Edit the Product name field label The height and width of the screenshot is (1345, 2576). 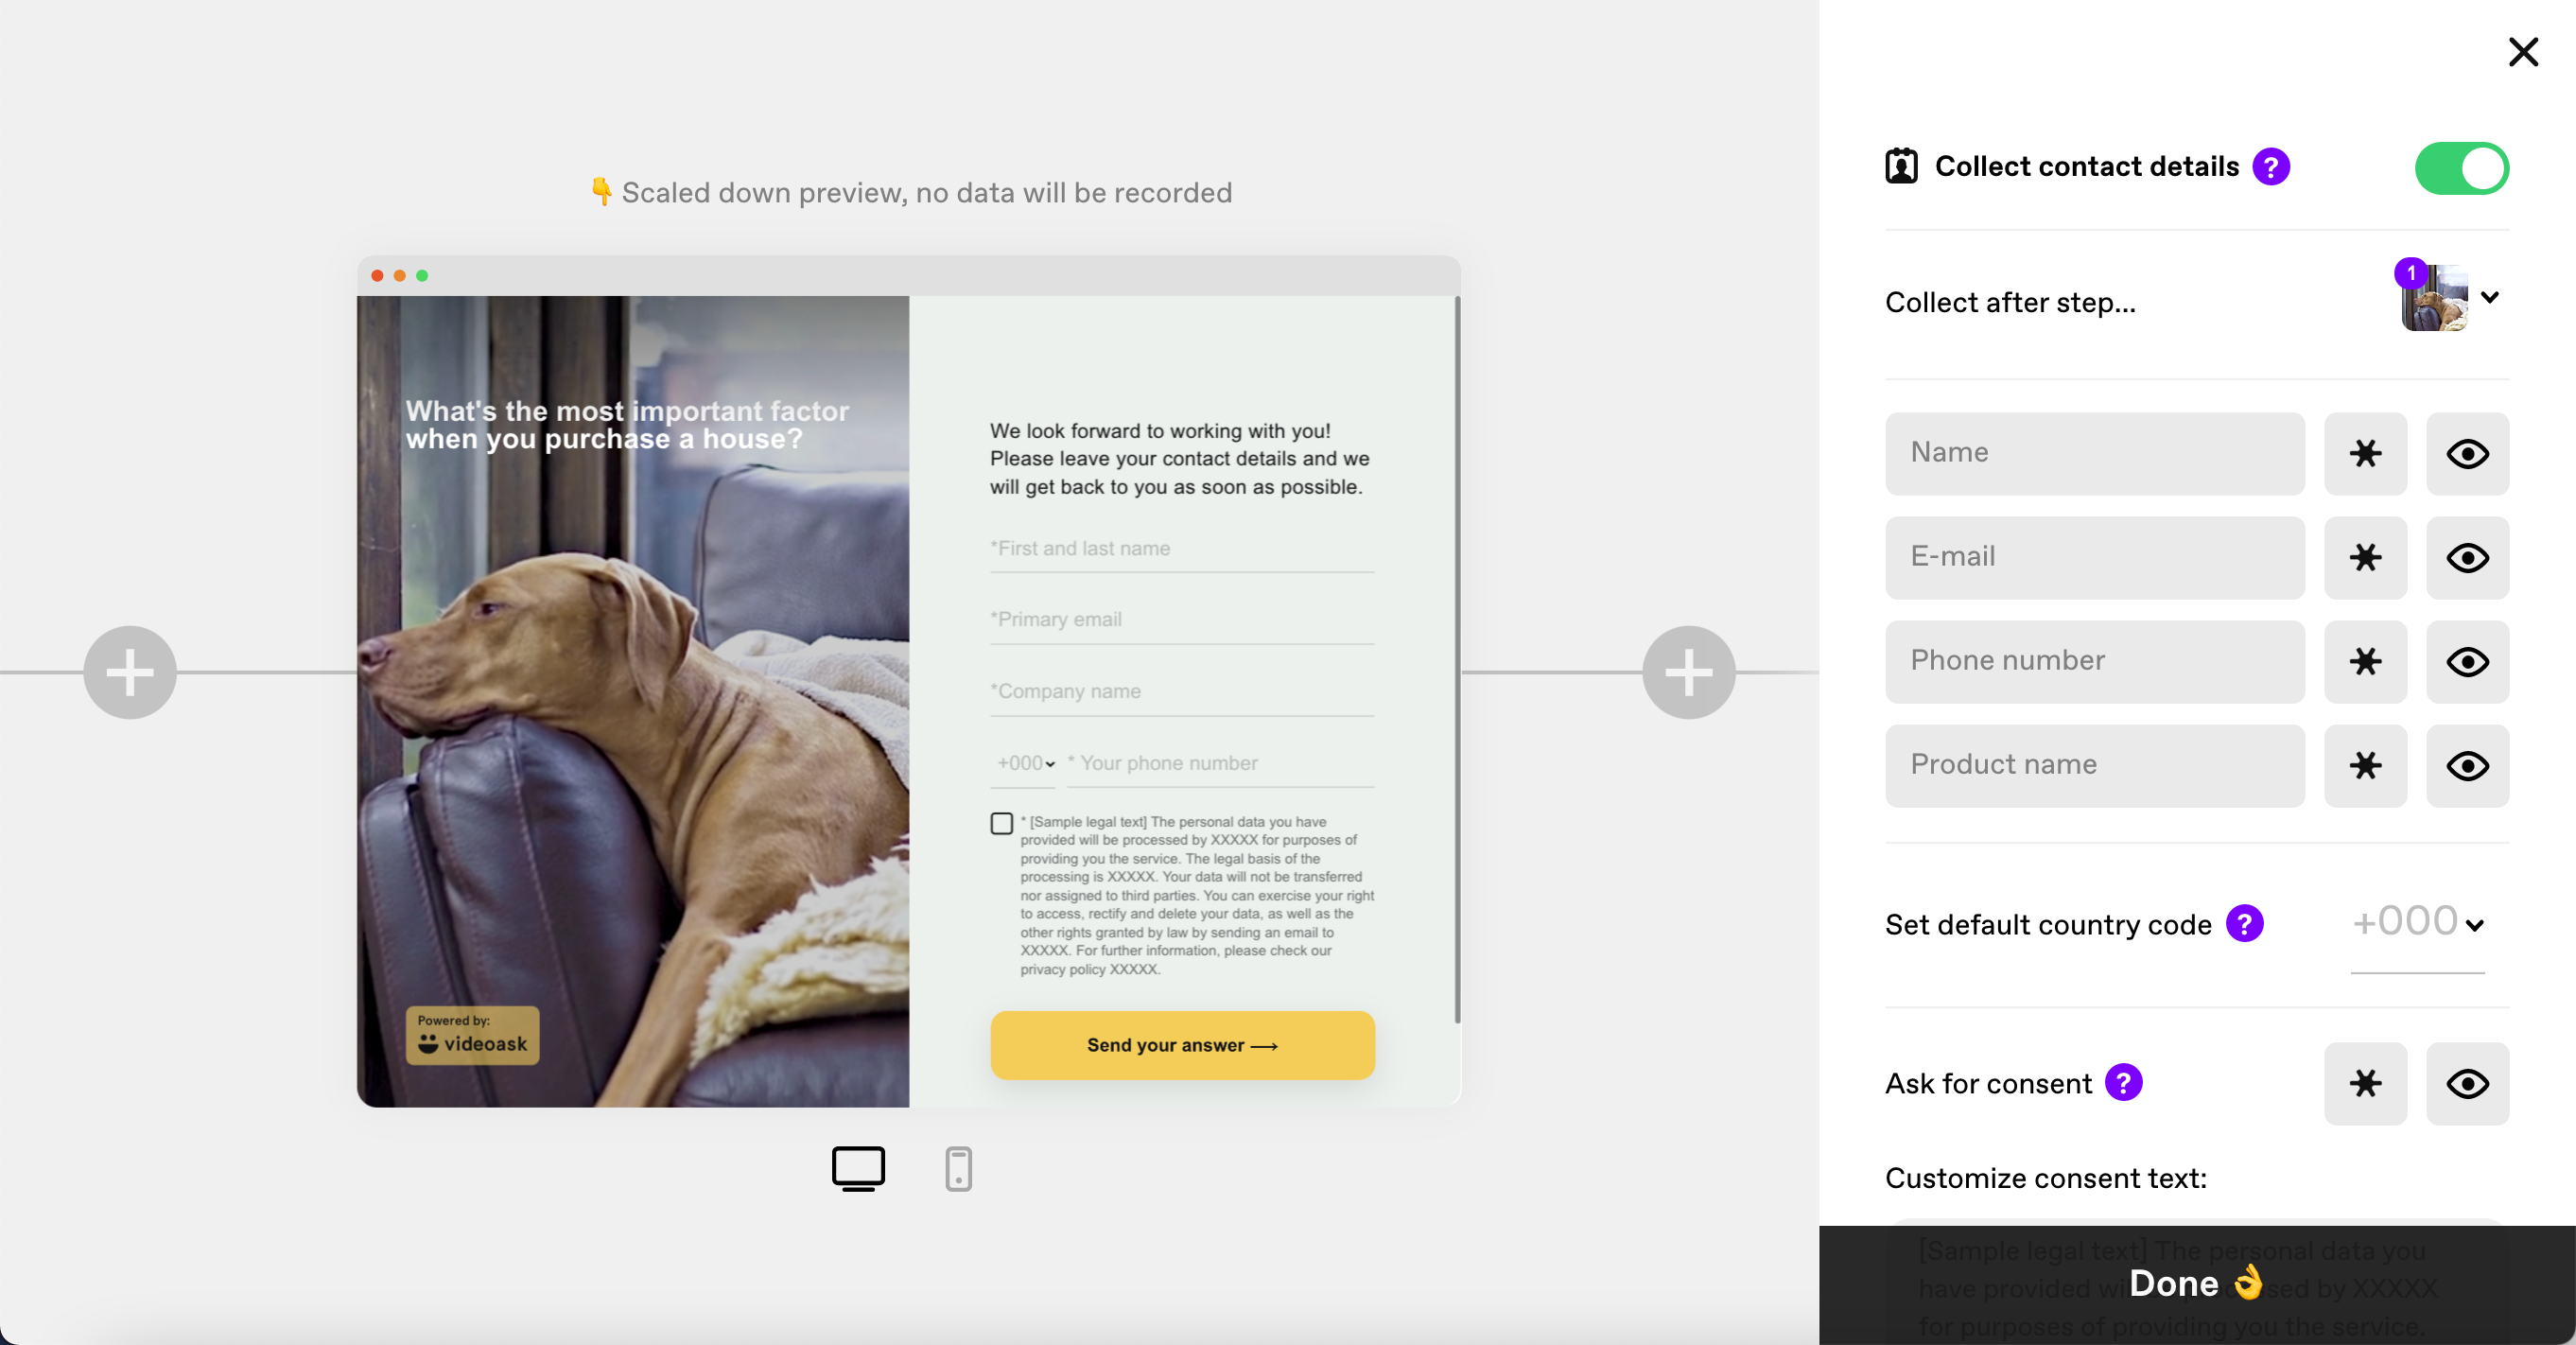tap(2094, 765)
